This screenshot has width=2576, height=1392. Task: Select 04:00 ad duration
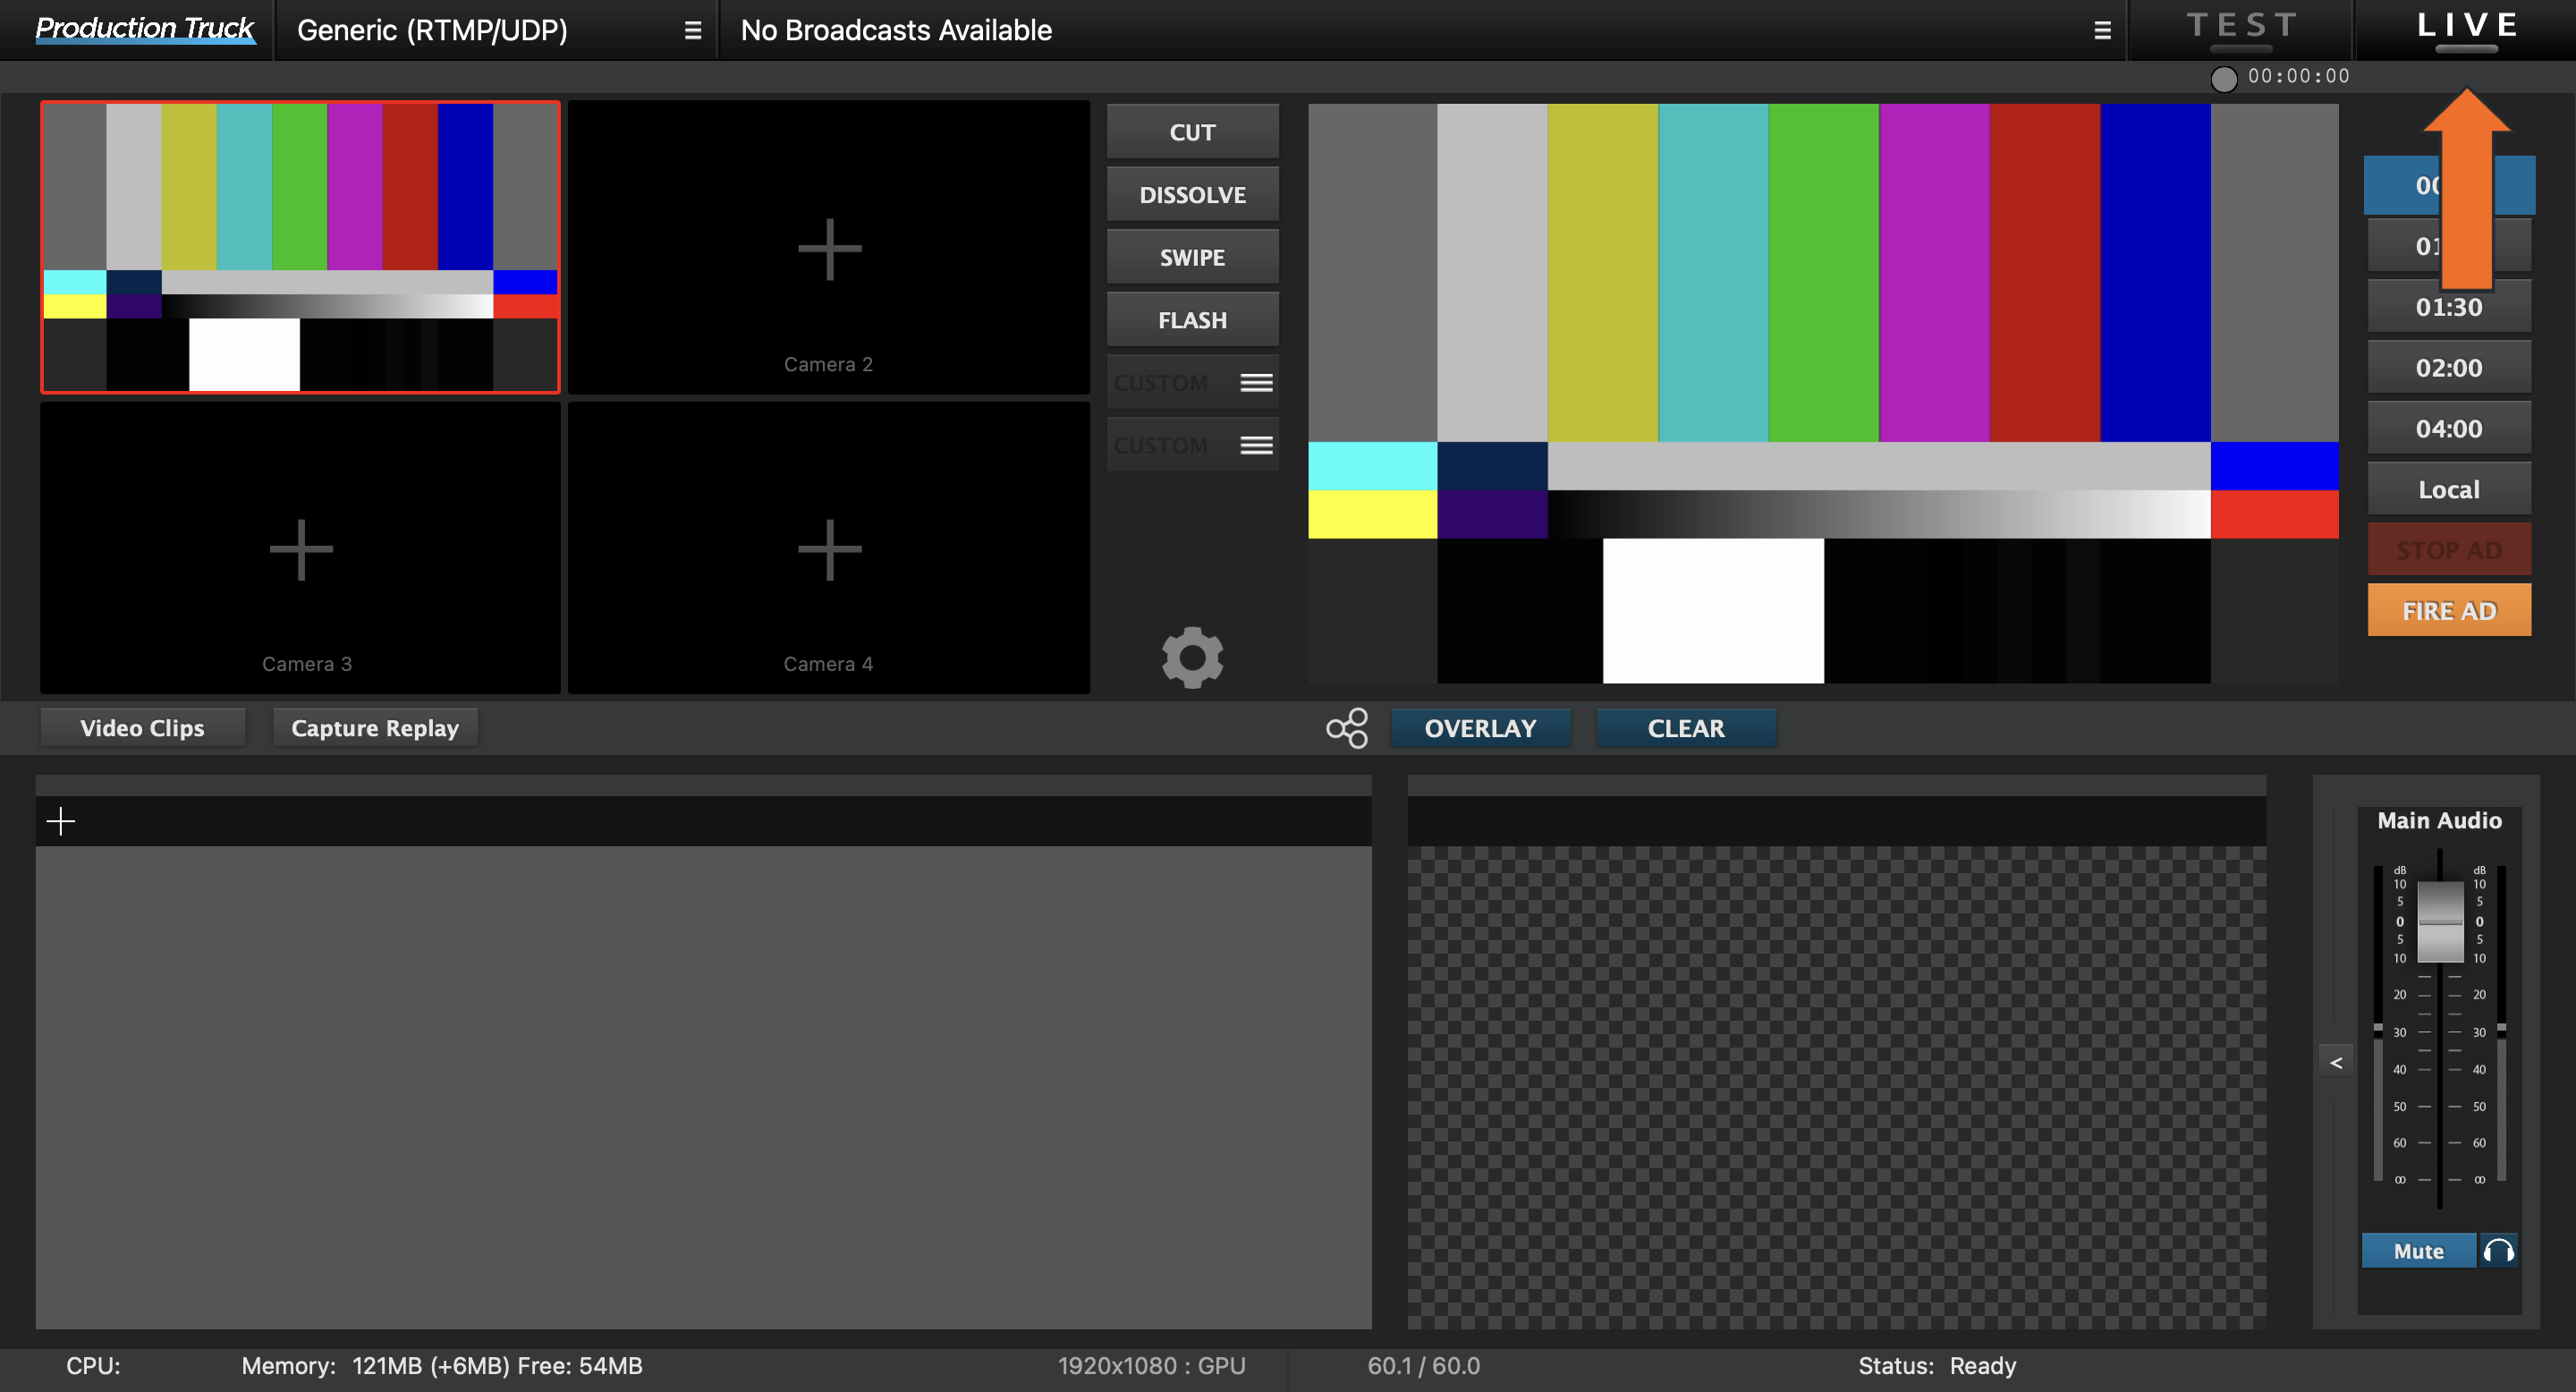pos(2448,429)
